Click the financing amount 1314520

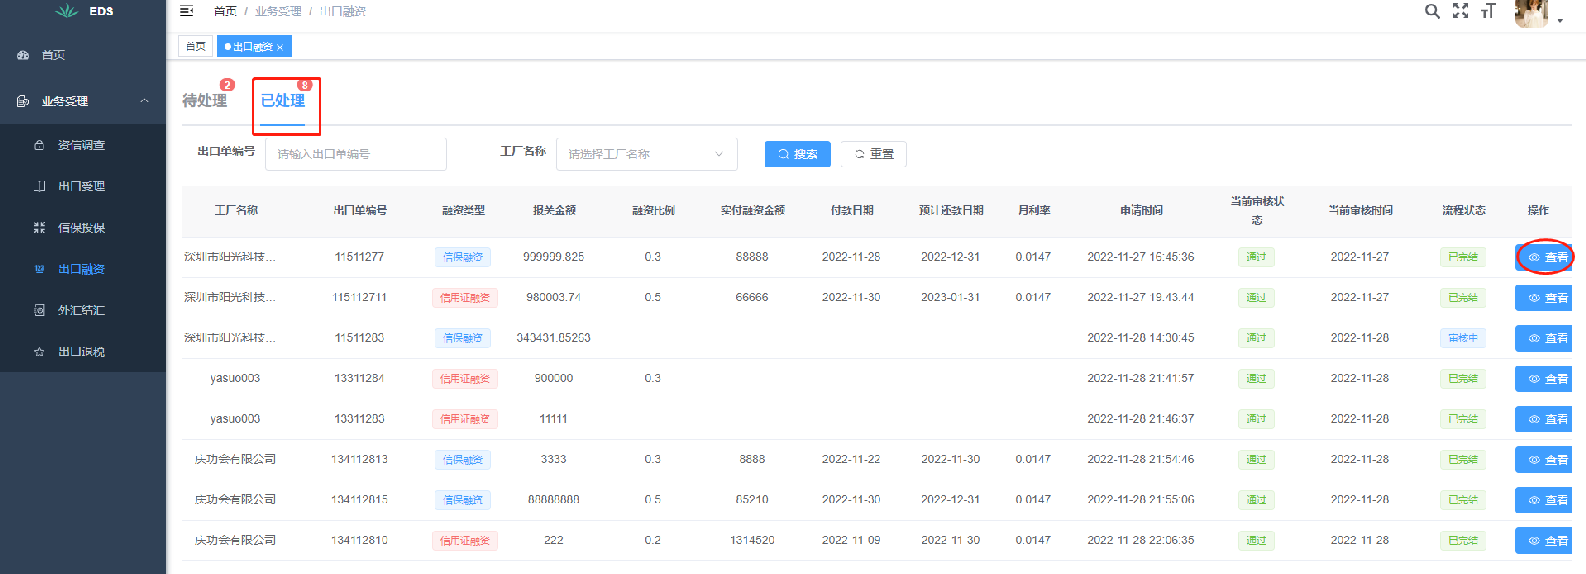click(x=752, y=541)
